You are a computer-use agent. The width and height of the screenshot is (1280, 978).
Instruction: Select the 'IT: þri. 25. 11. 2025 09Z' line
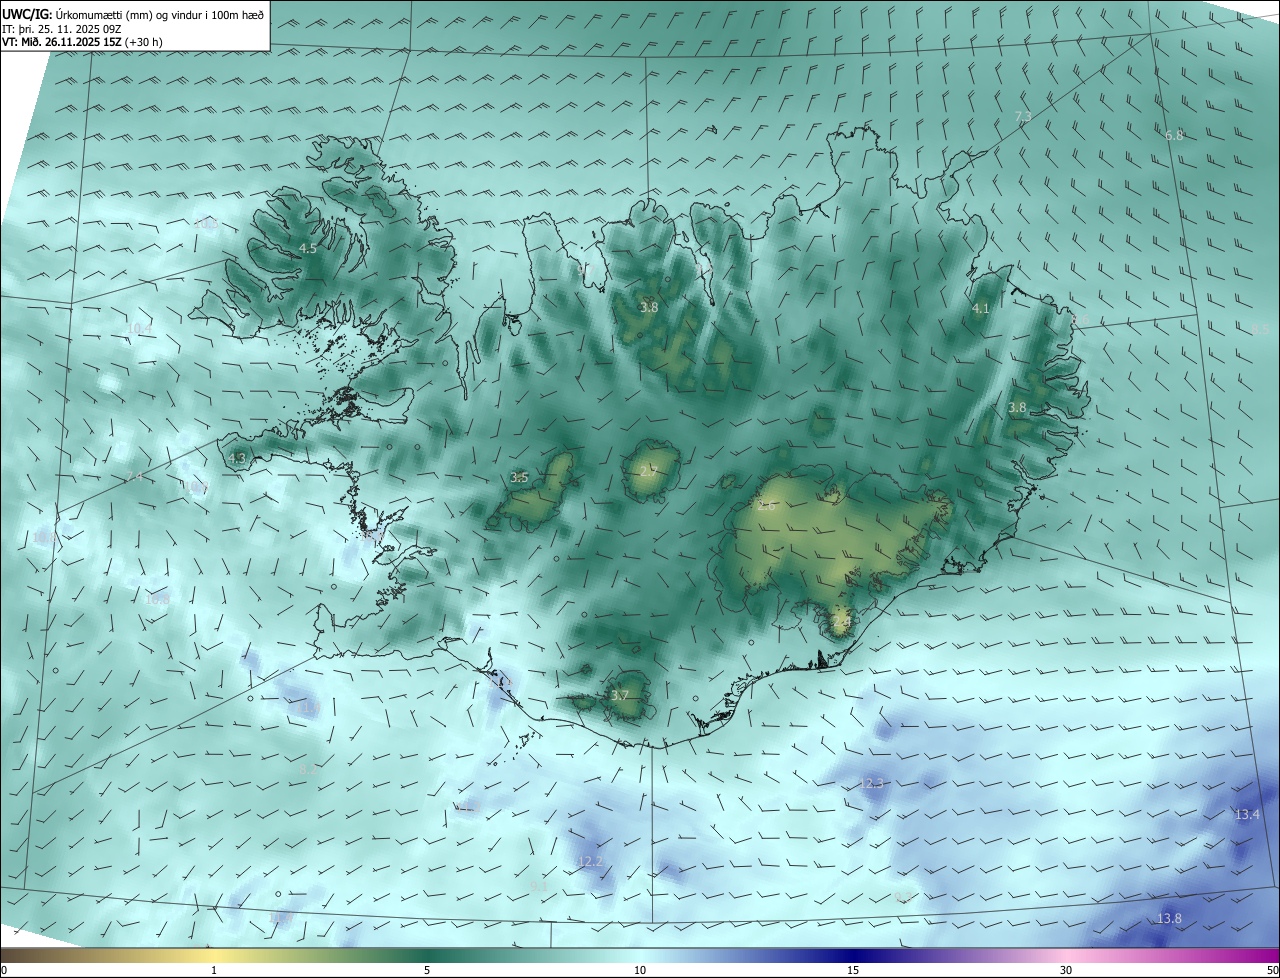(x=62, y=29)
